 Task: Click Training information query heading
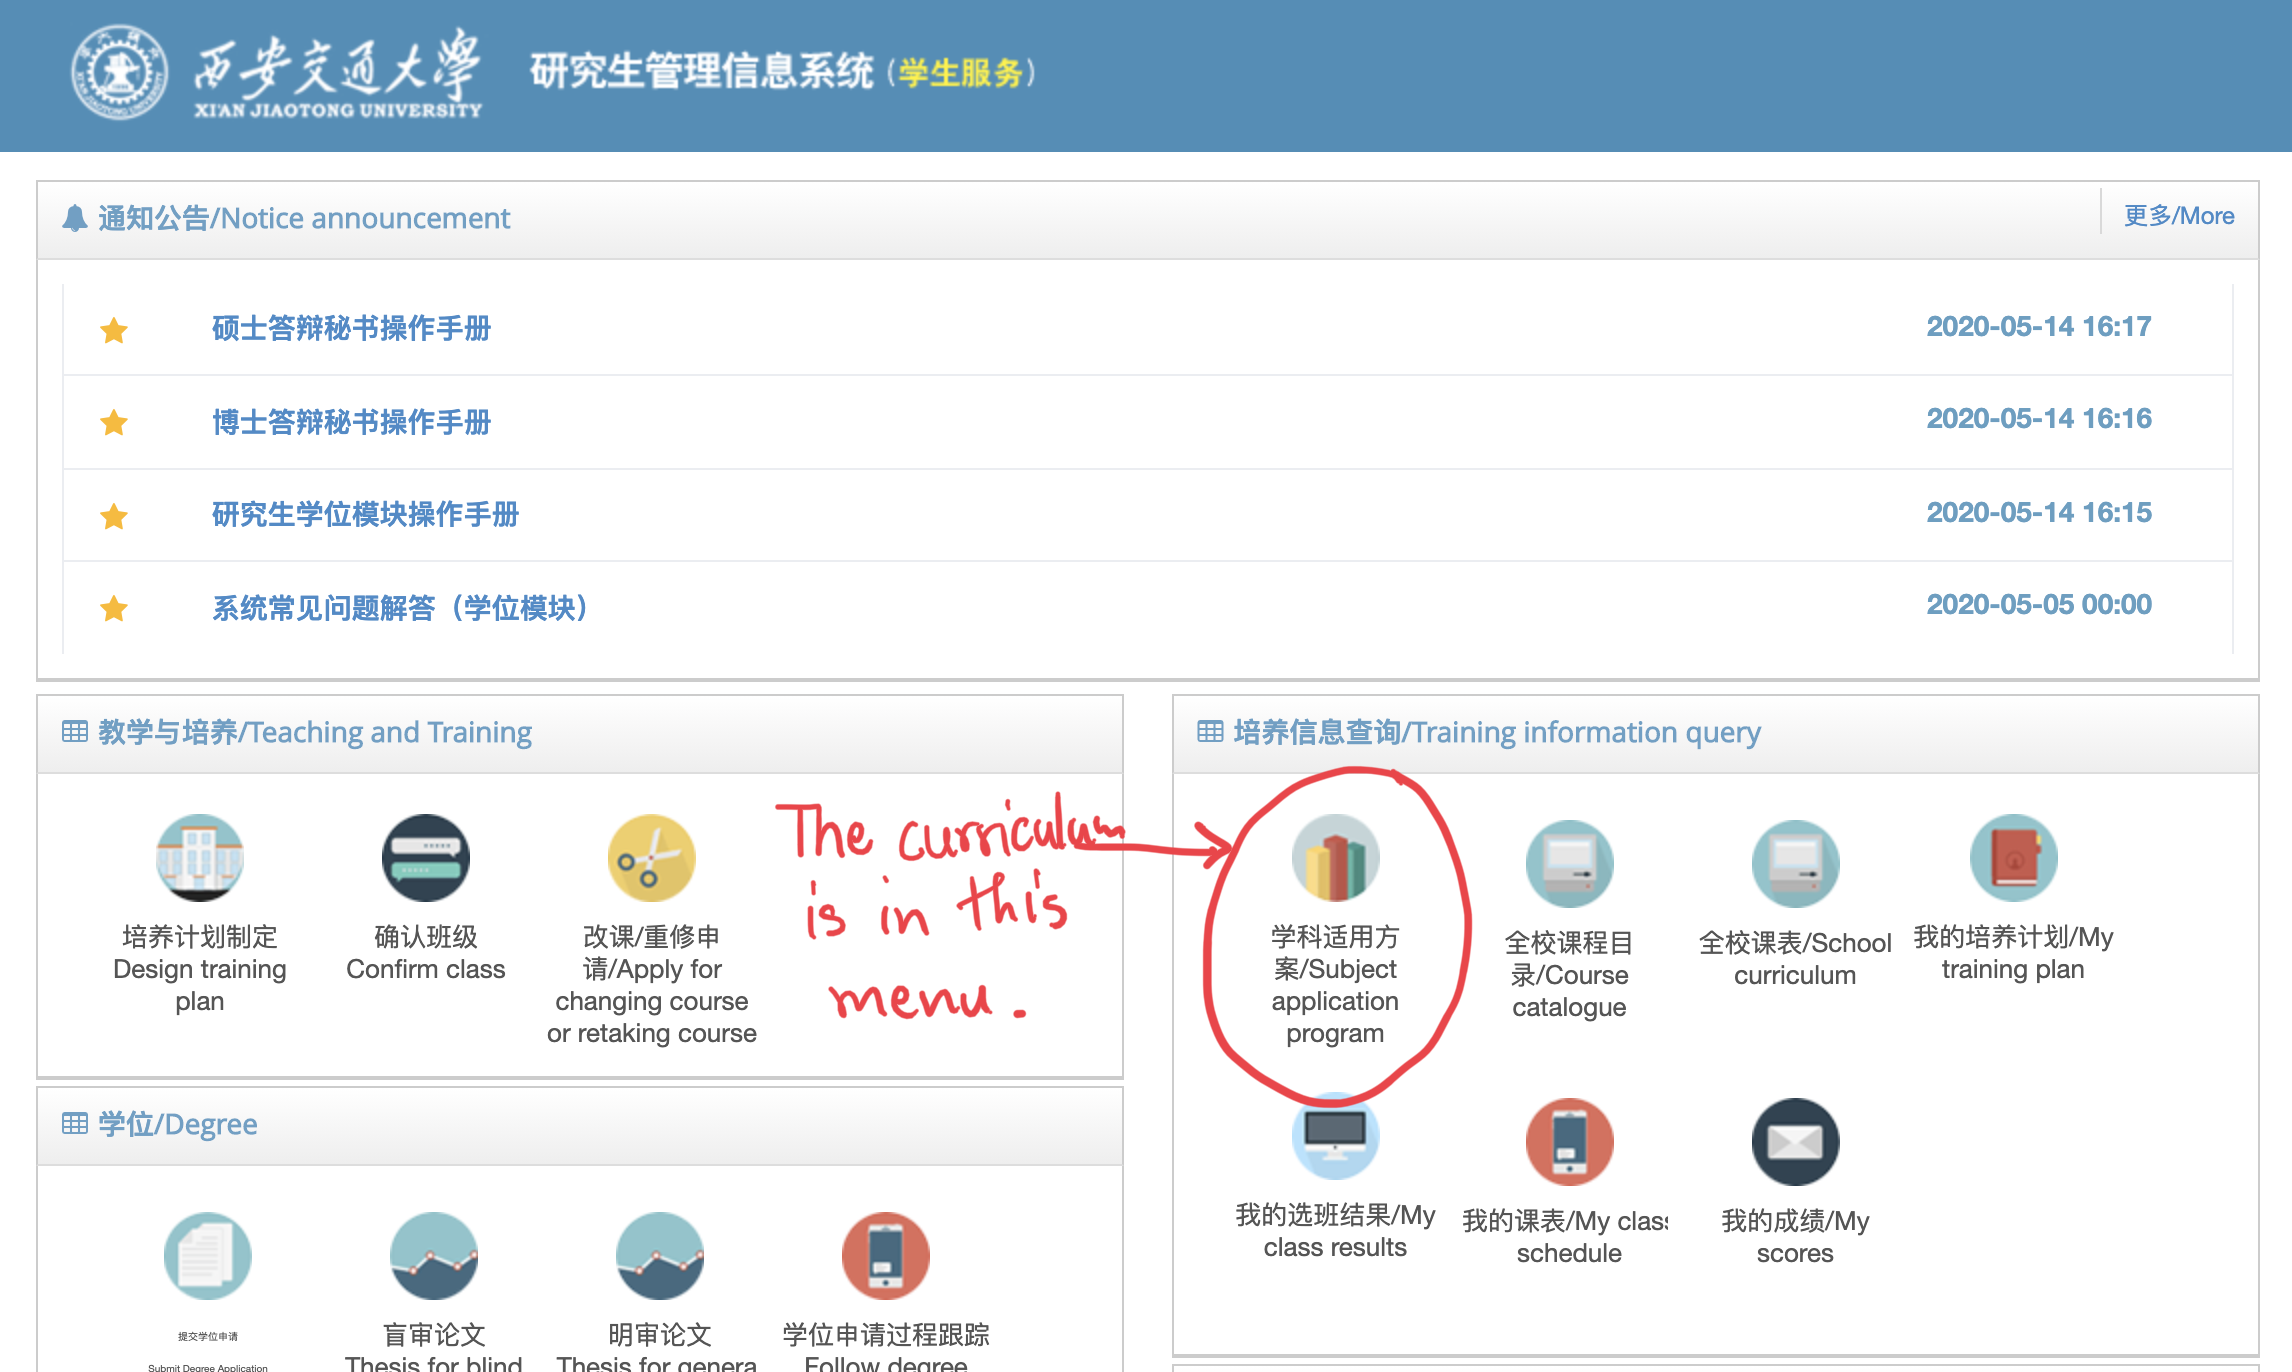(1497, 732)
